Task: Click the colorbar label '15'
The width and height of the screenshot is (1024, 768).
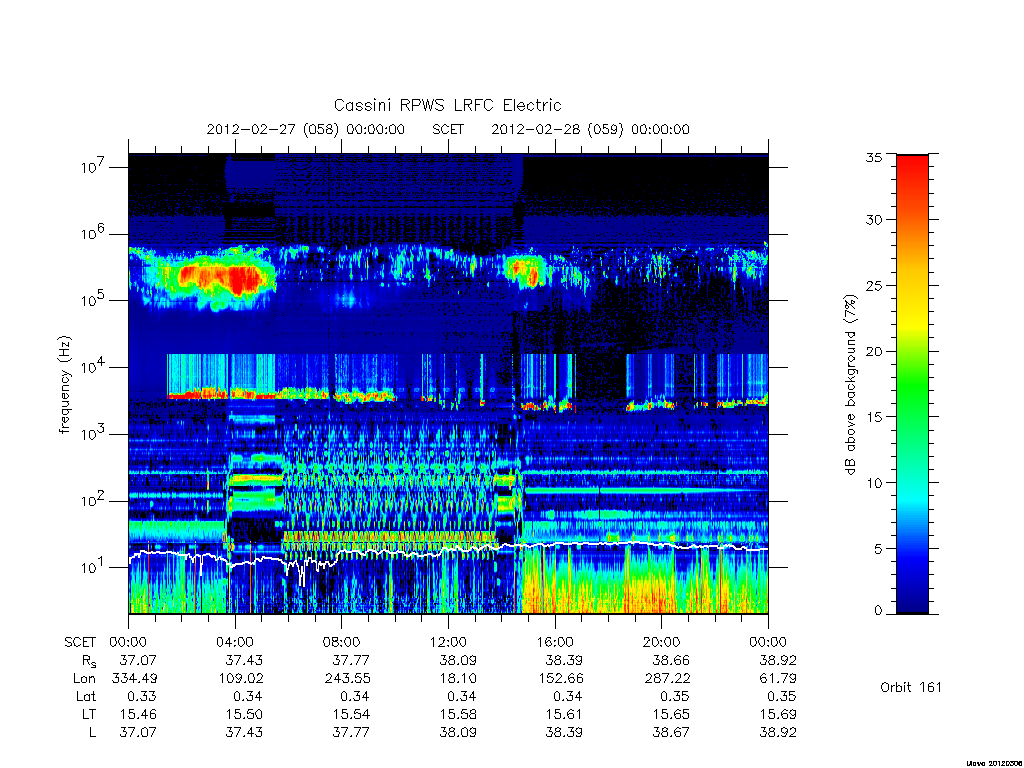Action: point(874,417)
